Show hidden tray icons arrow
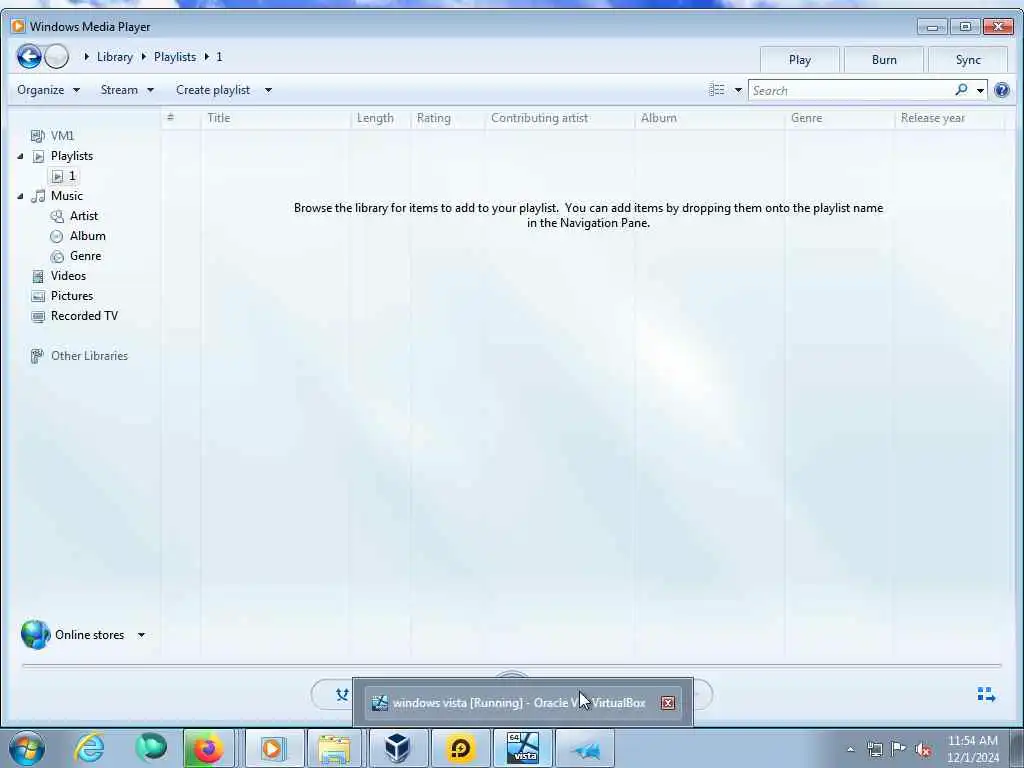The width and height of the screenshot is (1024, 768). [x=850, y=750]
